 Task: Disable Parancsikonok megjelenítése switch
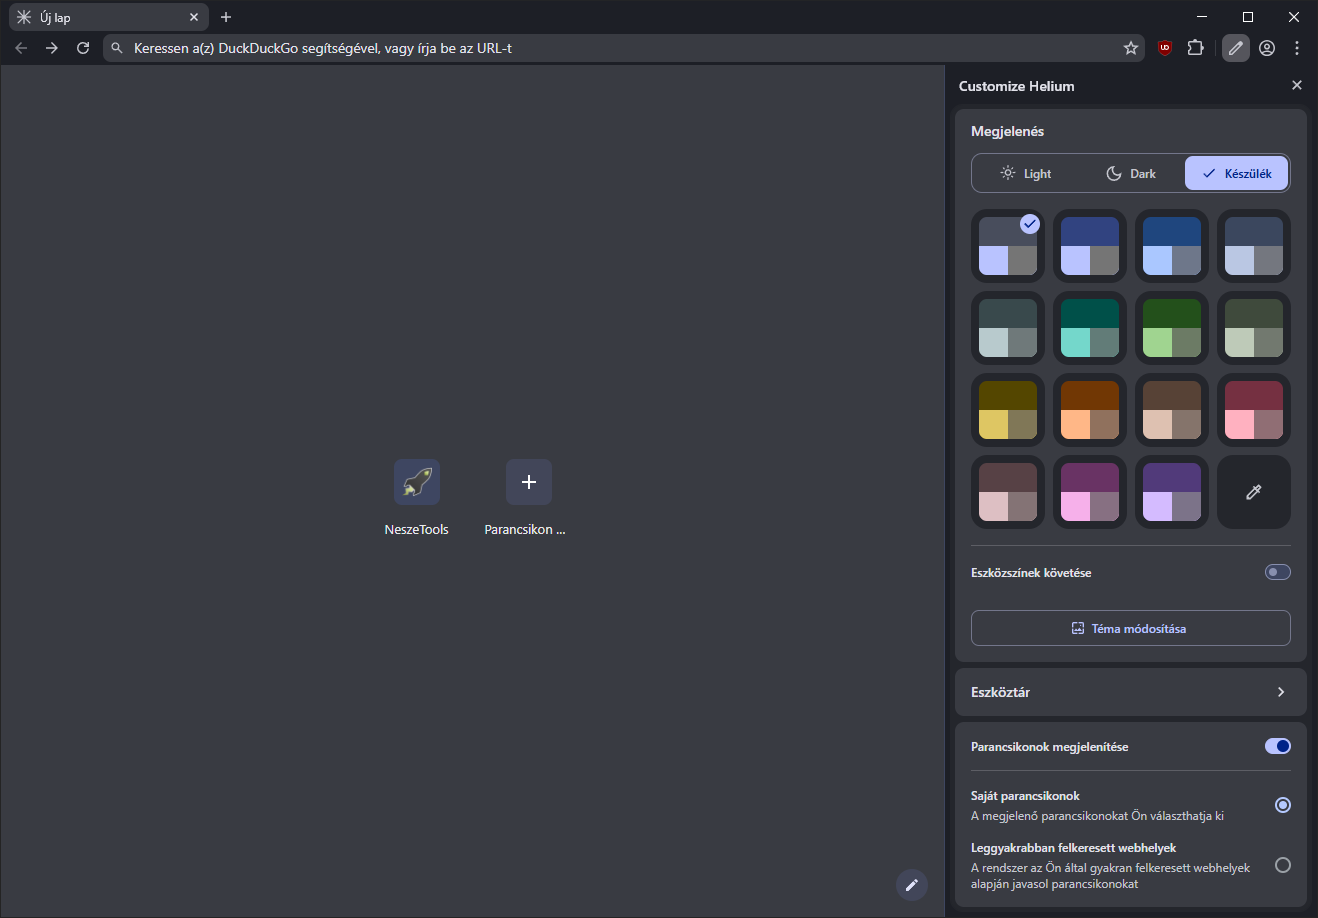point(1277,746)
